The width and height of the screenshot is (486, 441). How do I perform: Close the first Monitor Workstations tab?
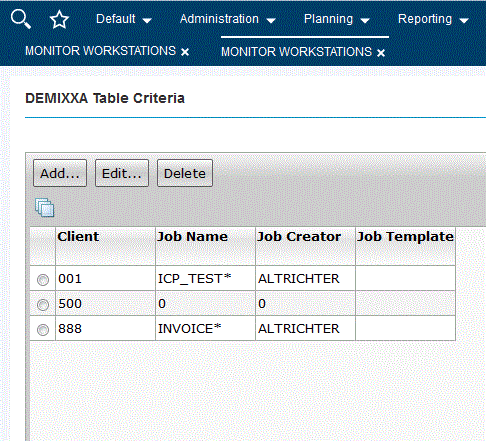coord(185,52)
